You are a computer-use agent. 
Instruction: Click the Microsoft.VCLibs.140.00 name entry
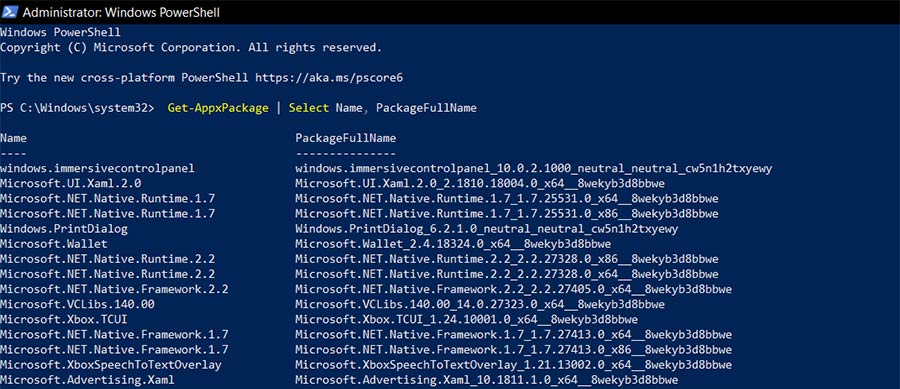77,304
